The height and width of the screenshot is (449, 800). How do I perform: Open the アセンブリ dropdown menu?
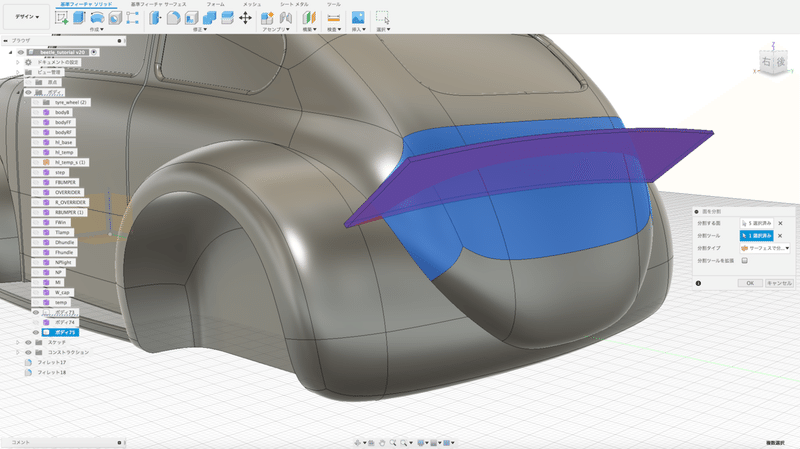coord(276,30)
